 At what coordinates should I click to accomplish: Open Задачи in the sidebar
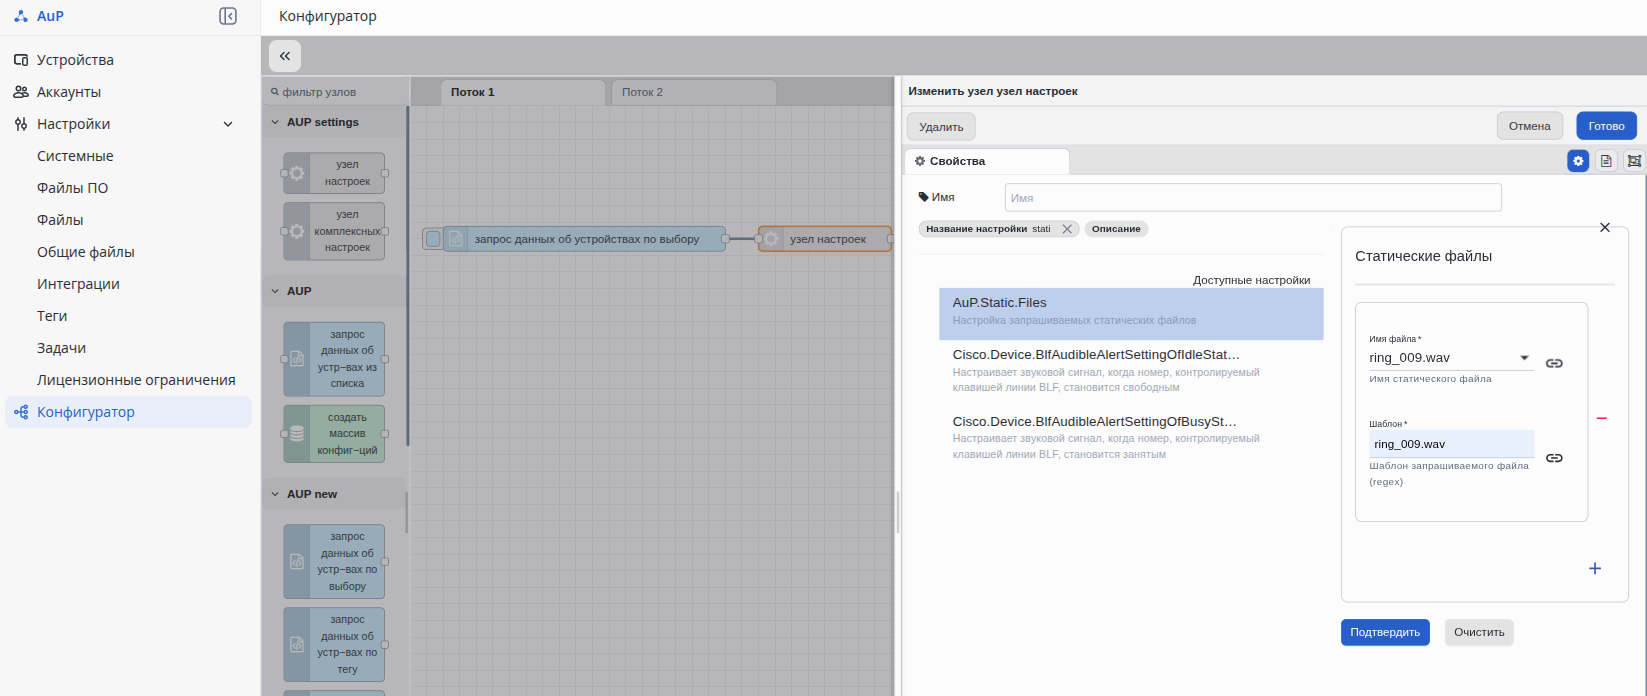click(x=61, y=348)
